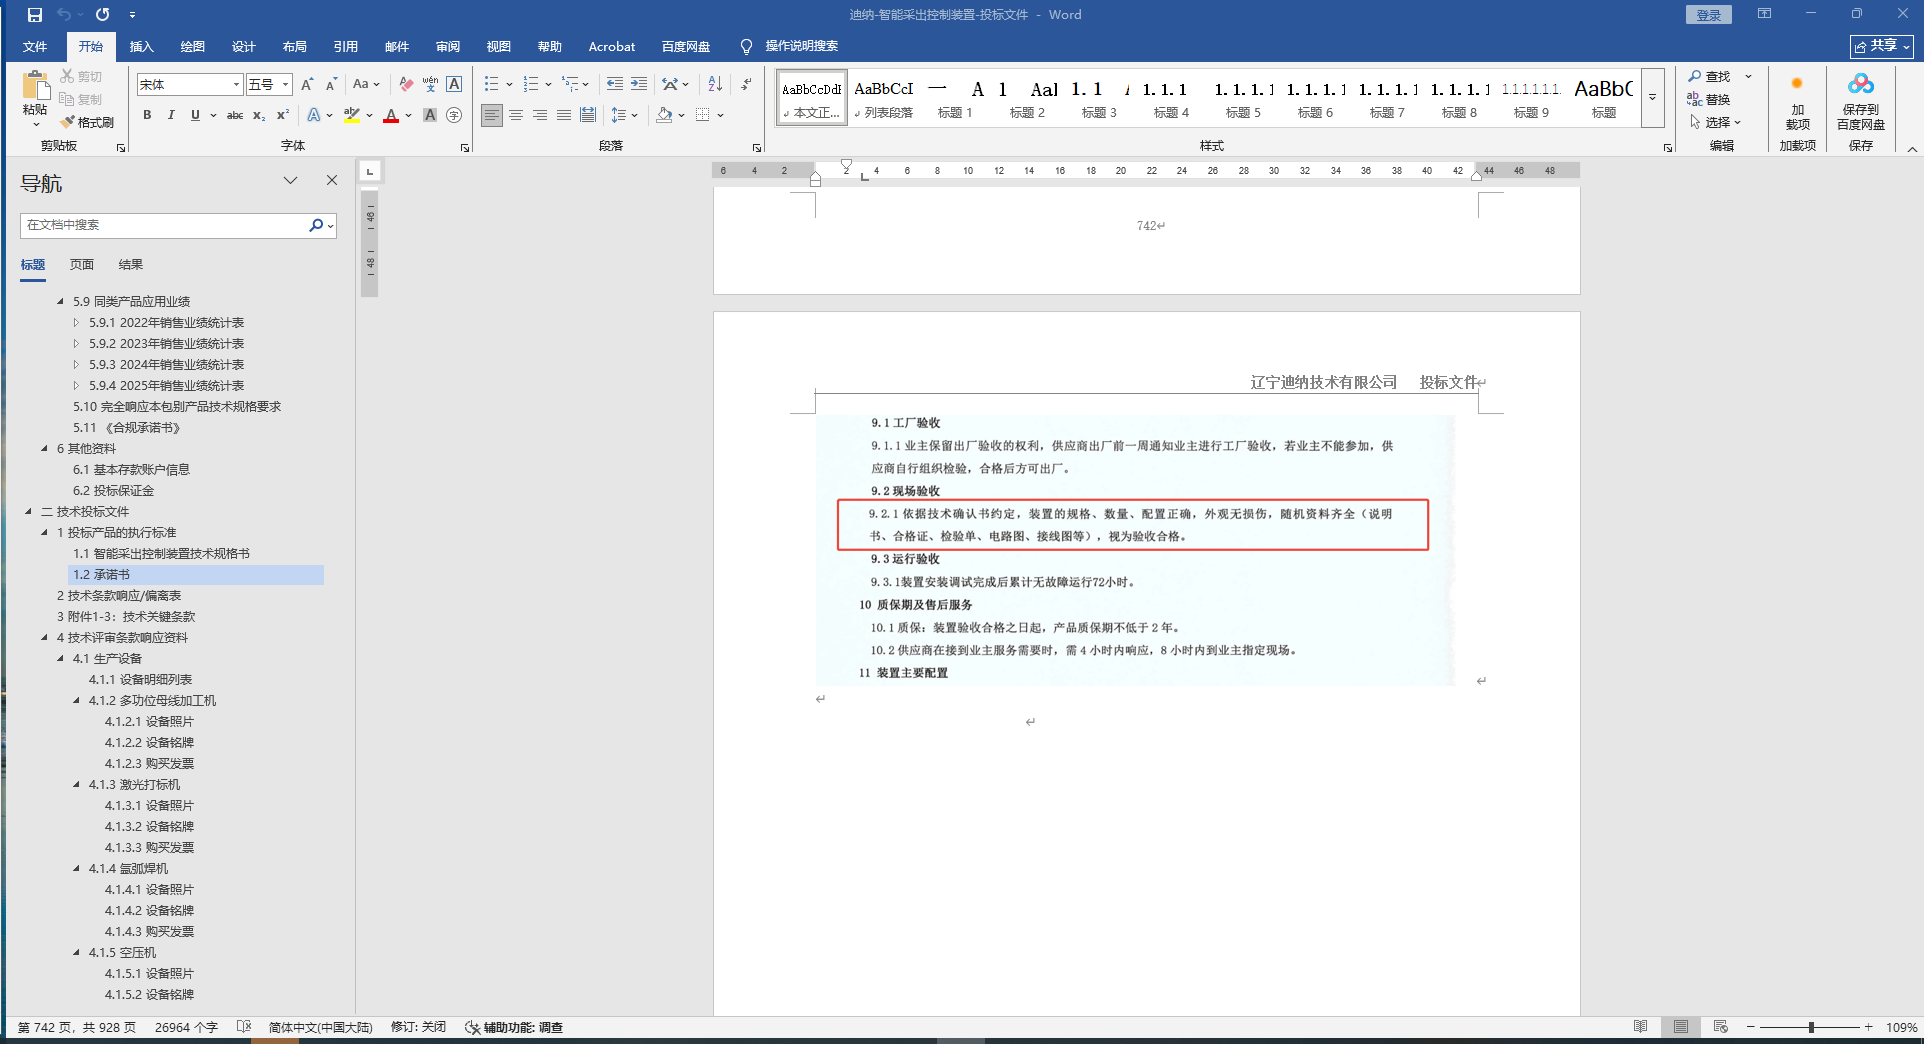This screenshot has width=1924, height=1044.
Task: Open the 插入 ribbon tab
Action: (x=141, y=46)
